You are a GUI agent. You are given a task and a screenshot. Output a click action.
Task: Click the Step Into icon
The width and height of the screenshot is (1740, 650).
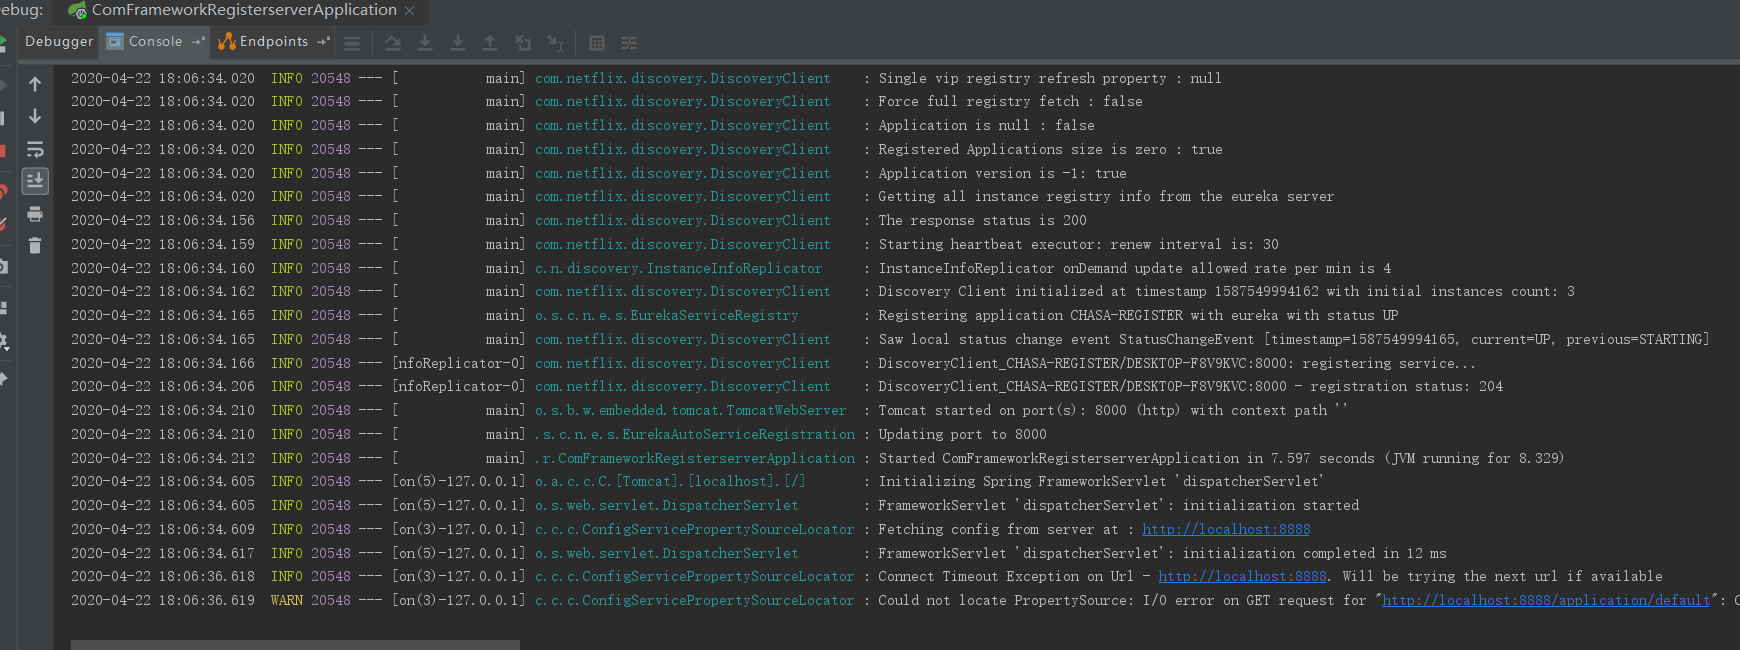(425, 43)
